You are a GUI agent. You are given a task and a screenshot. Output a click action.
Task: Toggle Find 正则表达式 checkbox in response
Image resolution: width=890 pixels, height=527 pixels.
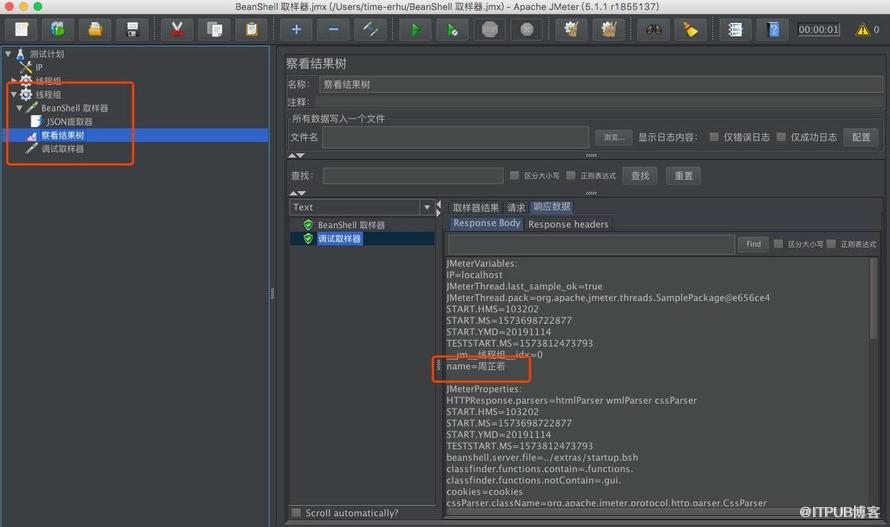pyautogui.click(x=831, y=244)
